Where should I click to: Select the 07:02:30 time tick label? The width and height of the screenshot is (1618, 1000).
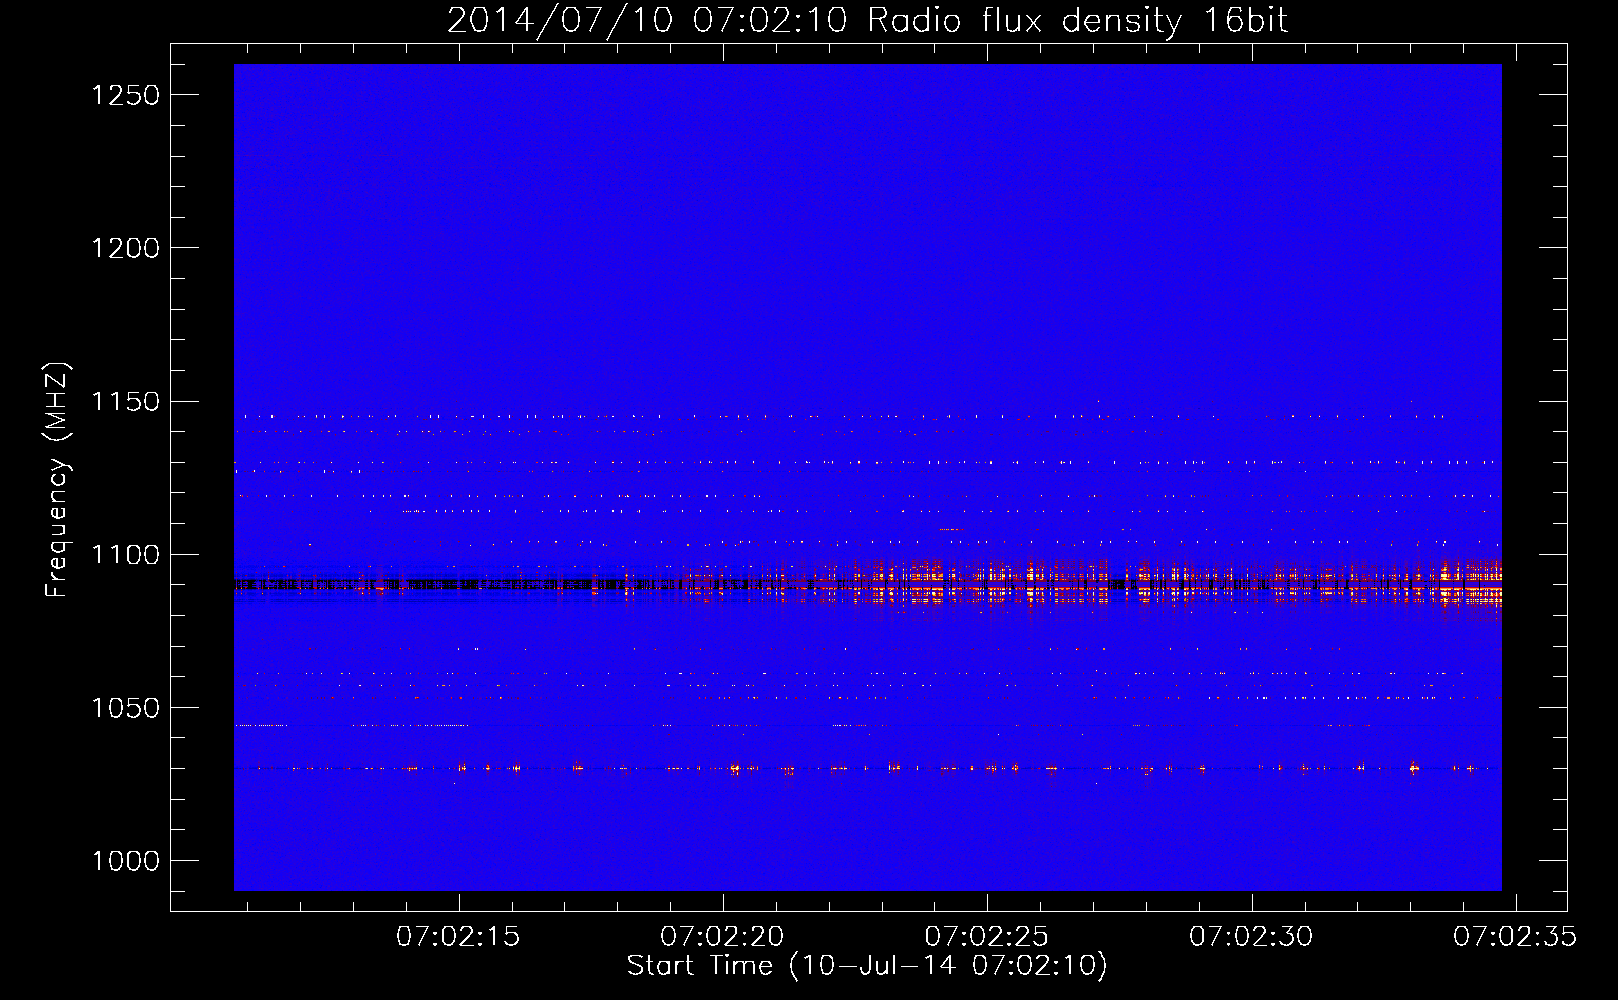click(x=1250, y=937)
